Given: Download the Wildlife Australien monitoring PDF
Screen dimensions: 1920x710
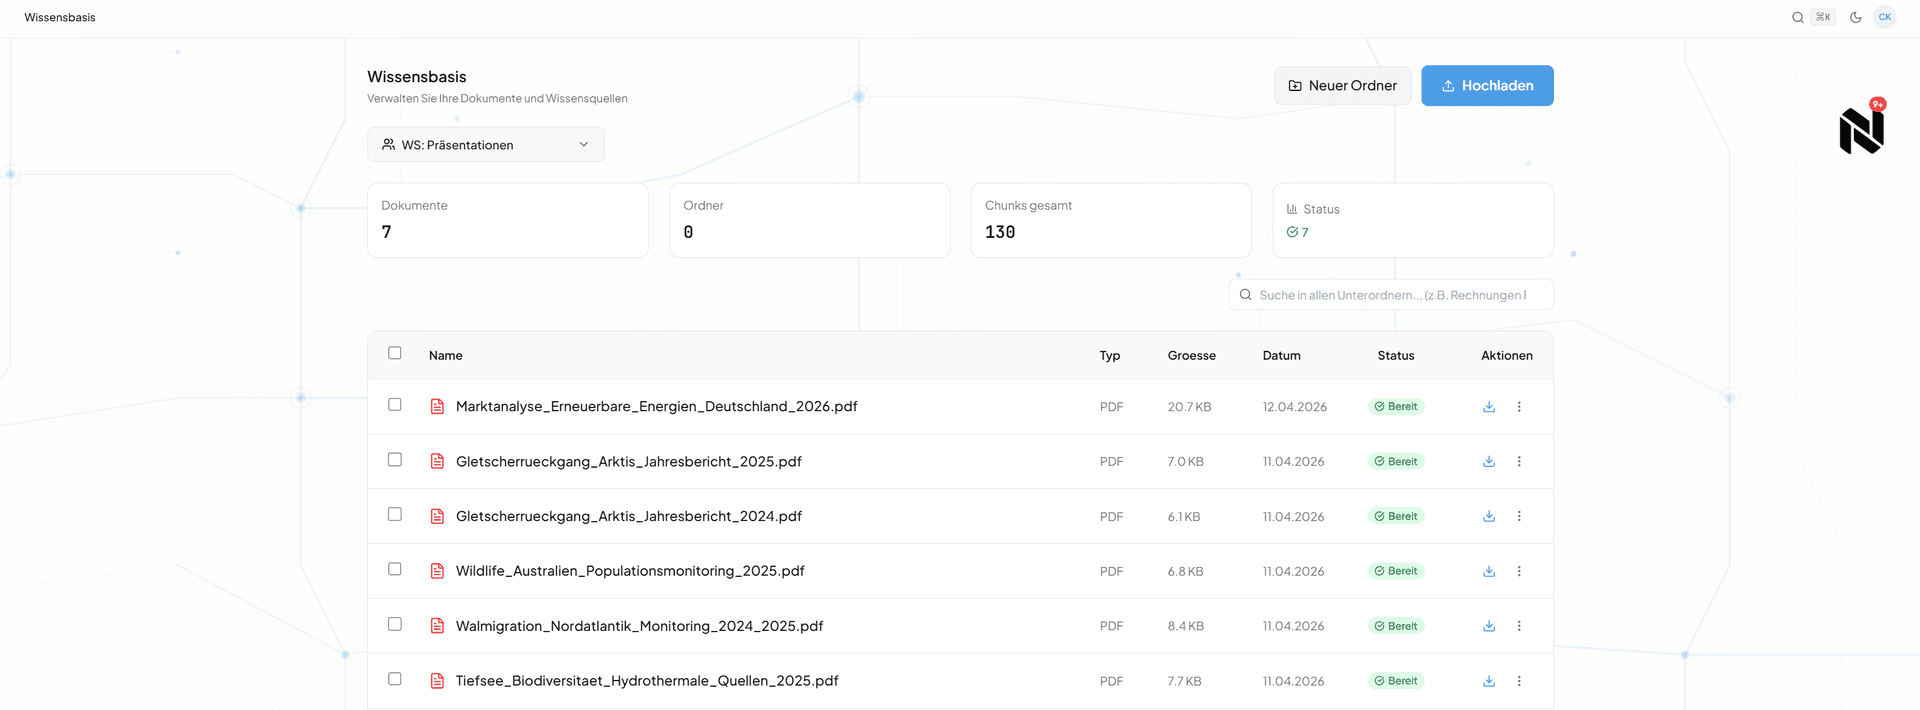Looking at the screenshot, I should point(1489,571).
